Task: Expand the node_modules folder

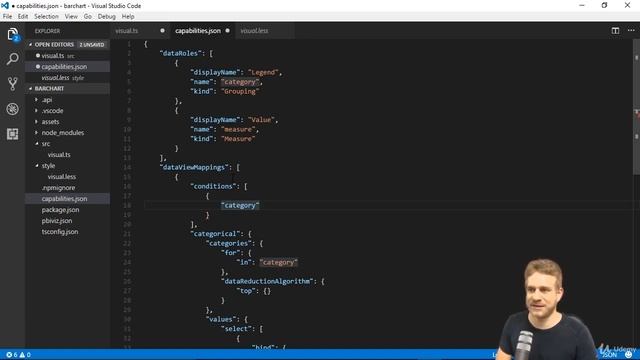Action: (x=62, y=133)
